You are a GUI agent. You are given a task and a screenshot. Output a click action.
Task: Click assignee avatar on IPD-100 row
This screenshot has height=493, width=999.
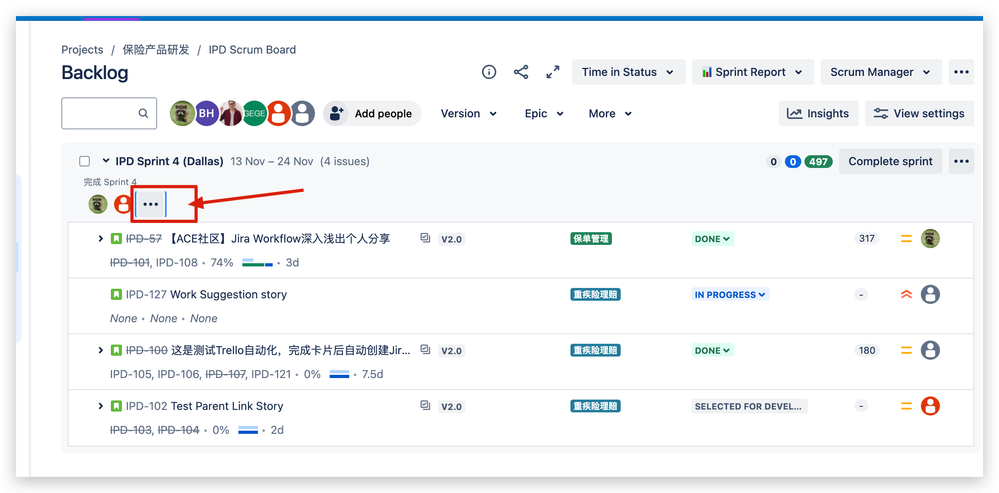coord(930,350)
